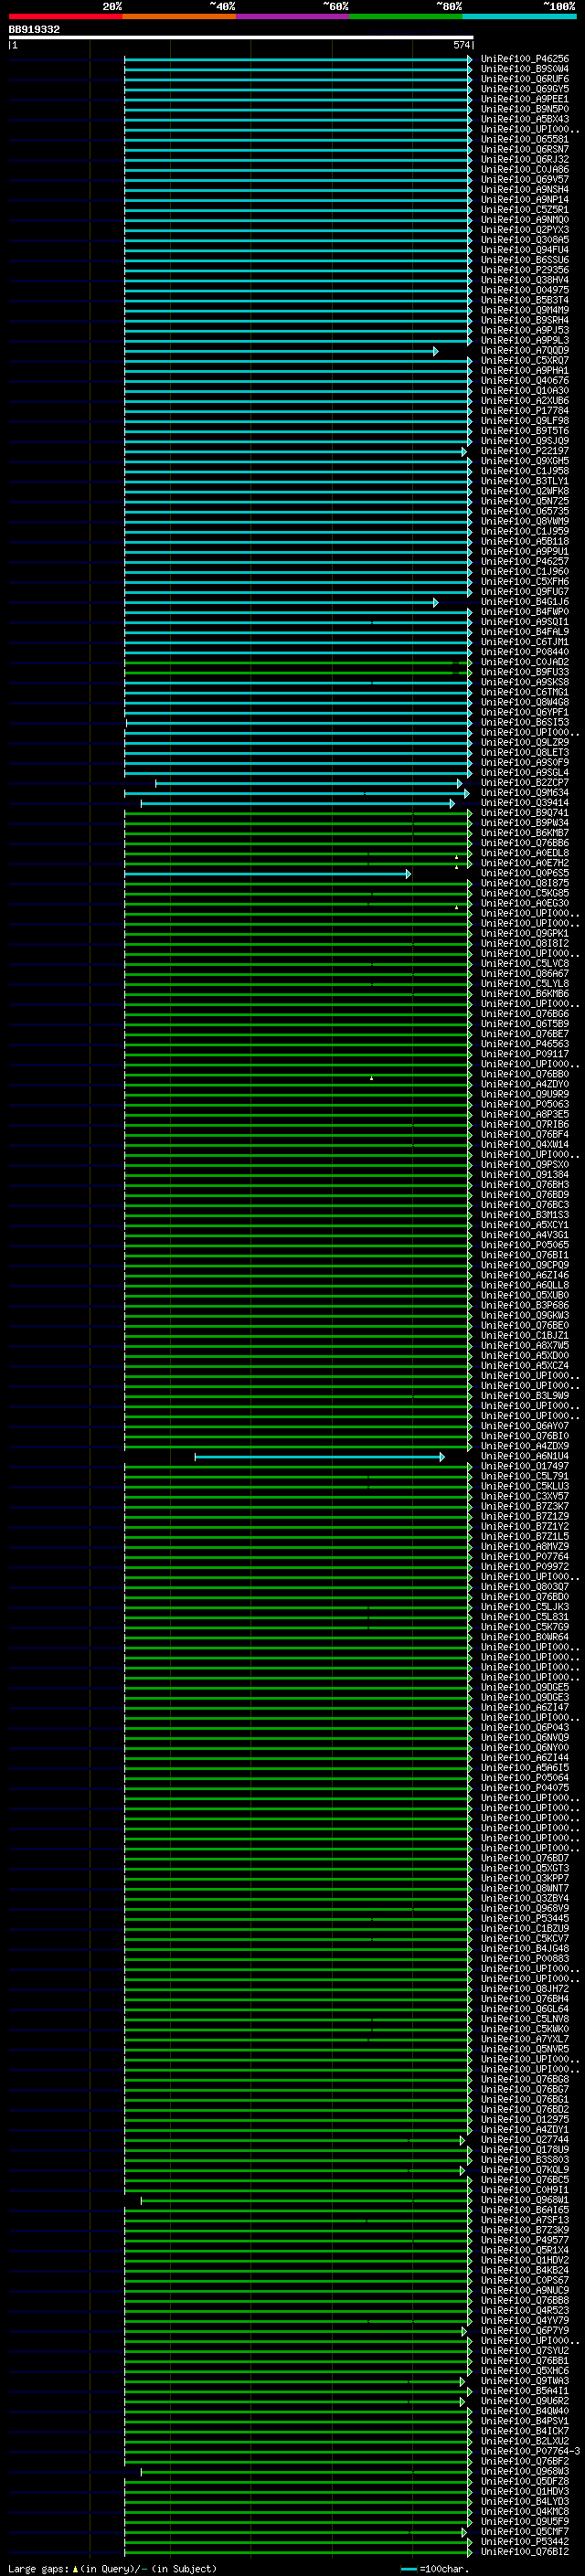Open hit UniRef100_B4KB24

[524, 2270]
